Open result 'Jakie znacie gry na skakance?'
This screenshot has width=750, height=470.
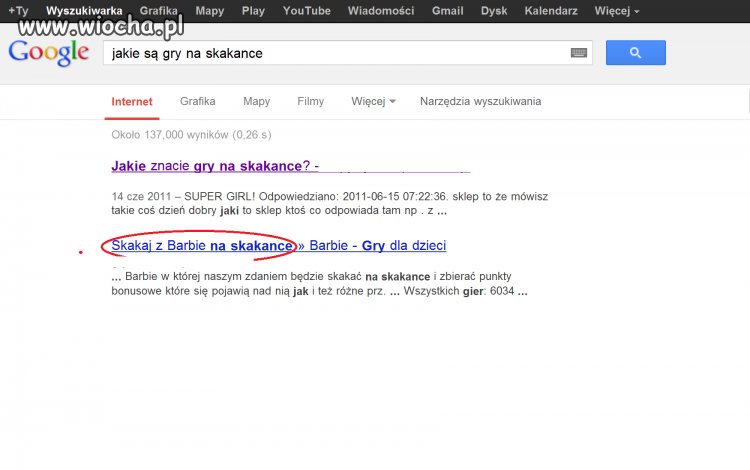pos(215,166)
